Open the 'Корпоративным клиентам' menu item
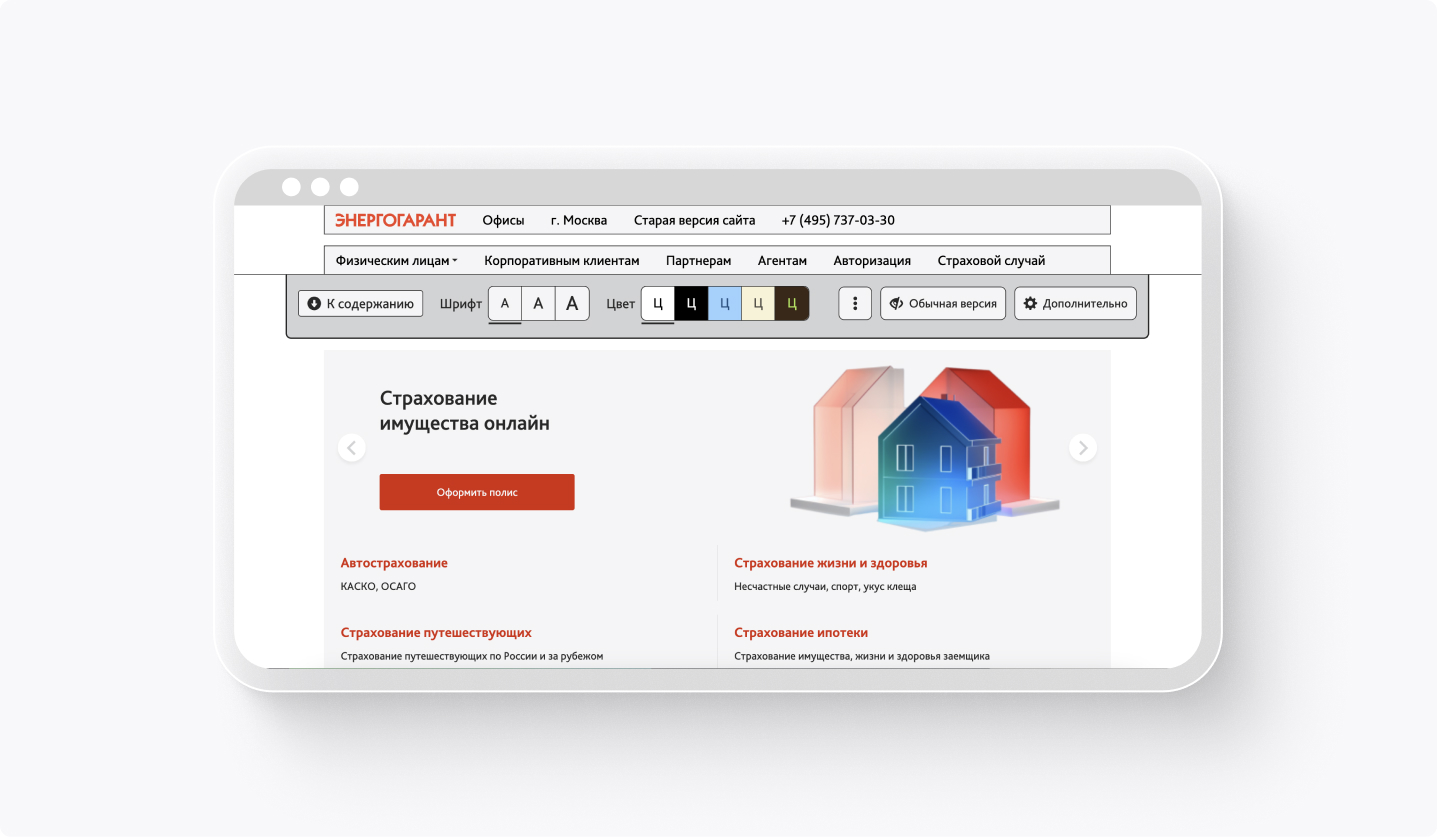 [561, 259]
